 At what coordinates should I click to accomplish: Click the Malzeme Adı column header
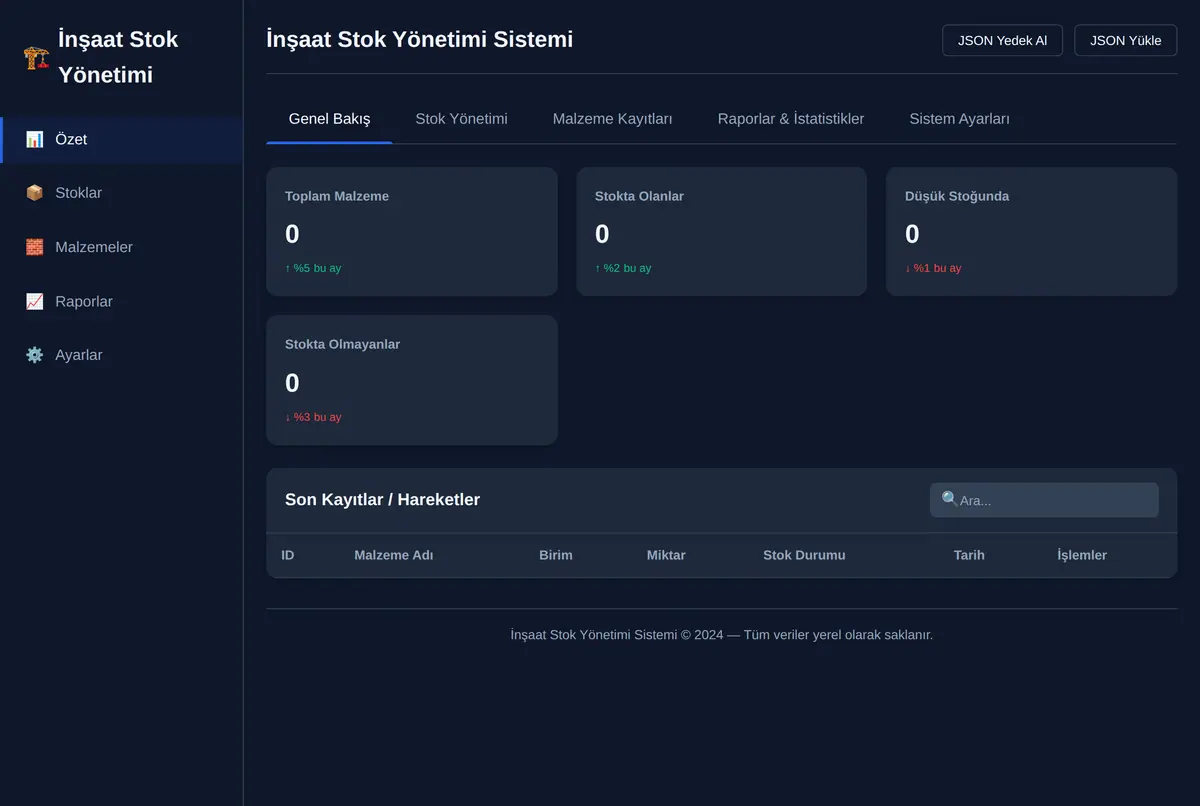(394, 555)
